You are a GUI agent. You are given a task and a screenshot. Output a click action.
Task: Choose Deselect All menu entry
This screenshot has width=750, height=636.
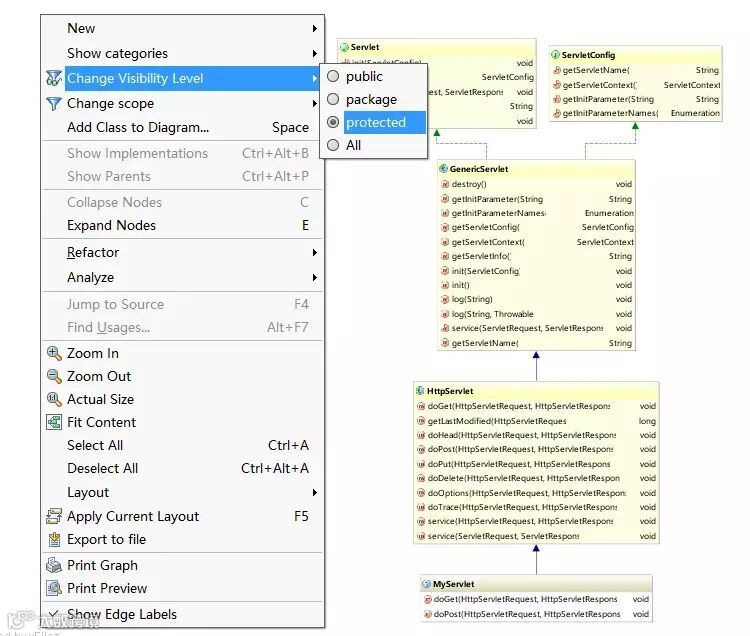point(183,468)
